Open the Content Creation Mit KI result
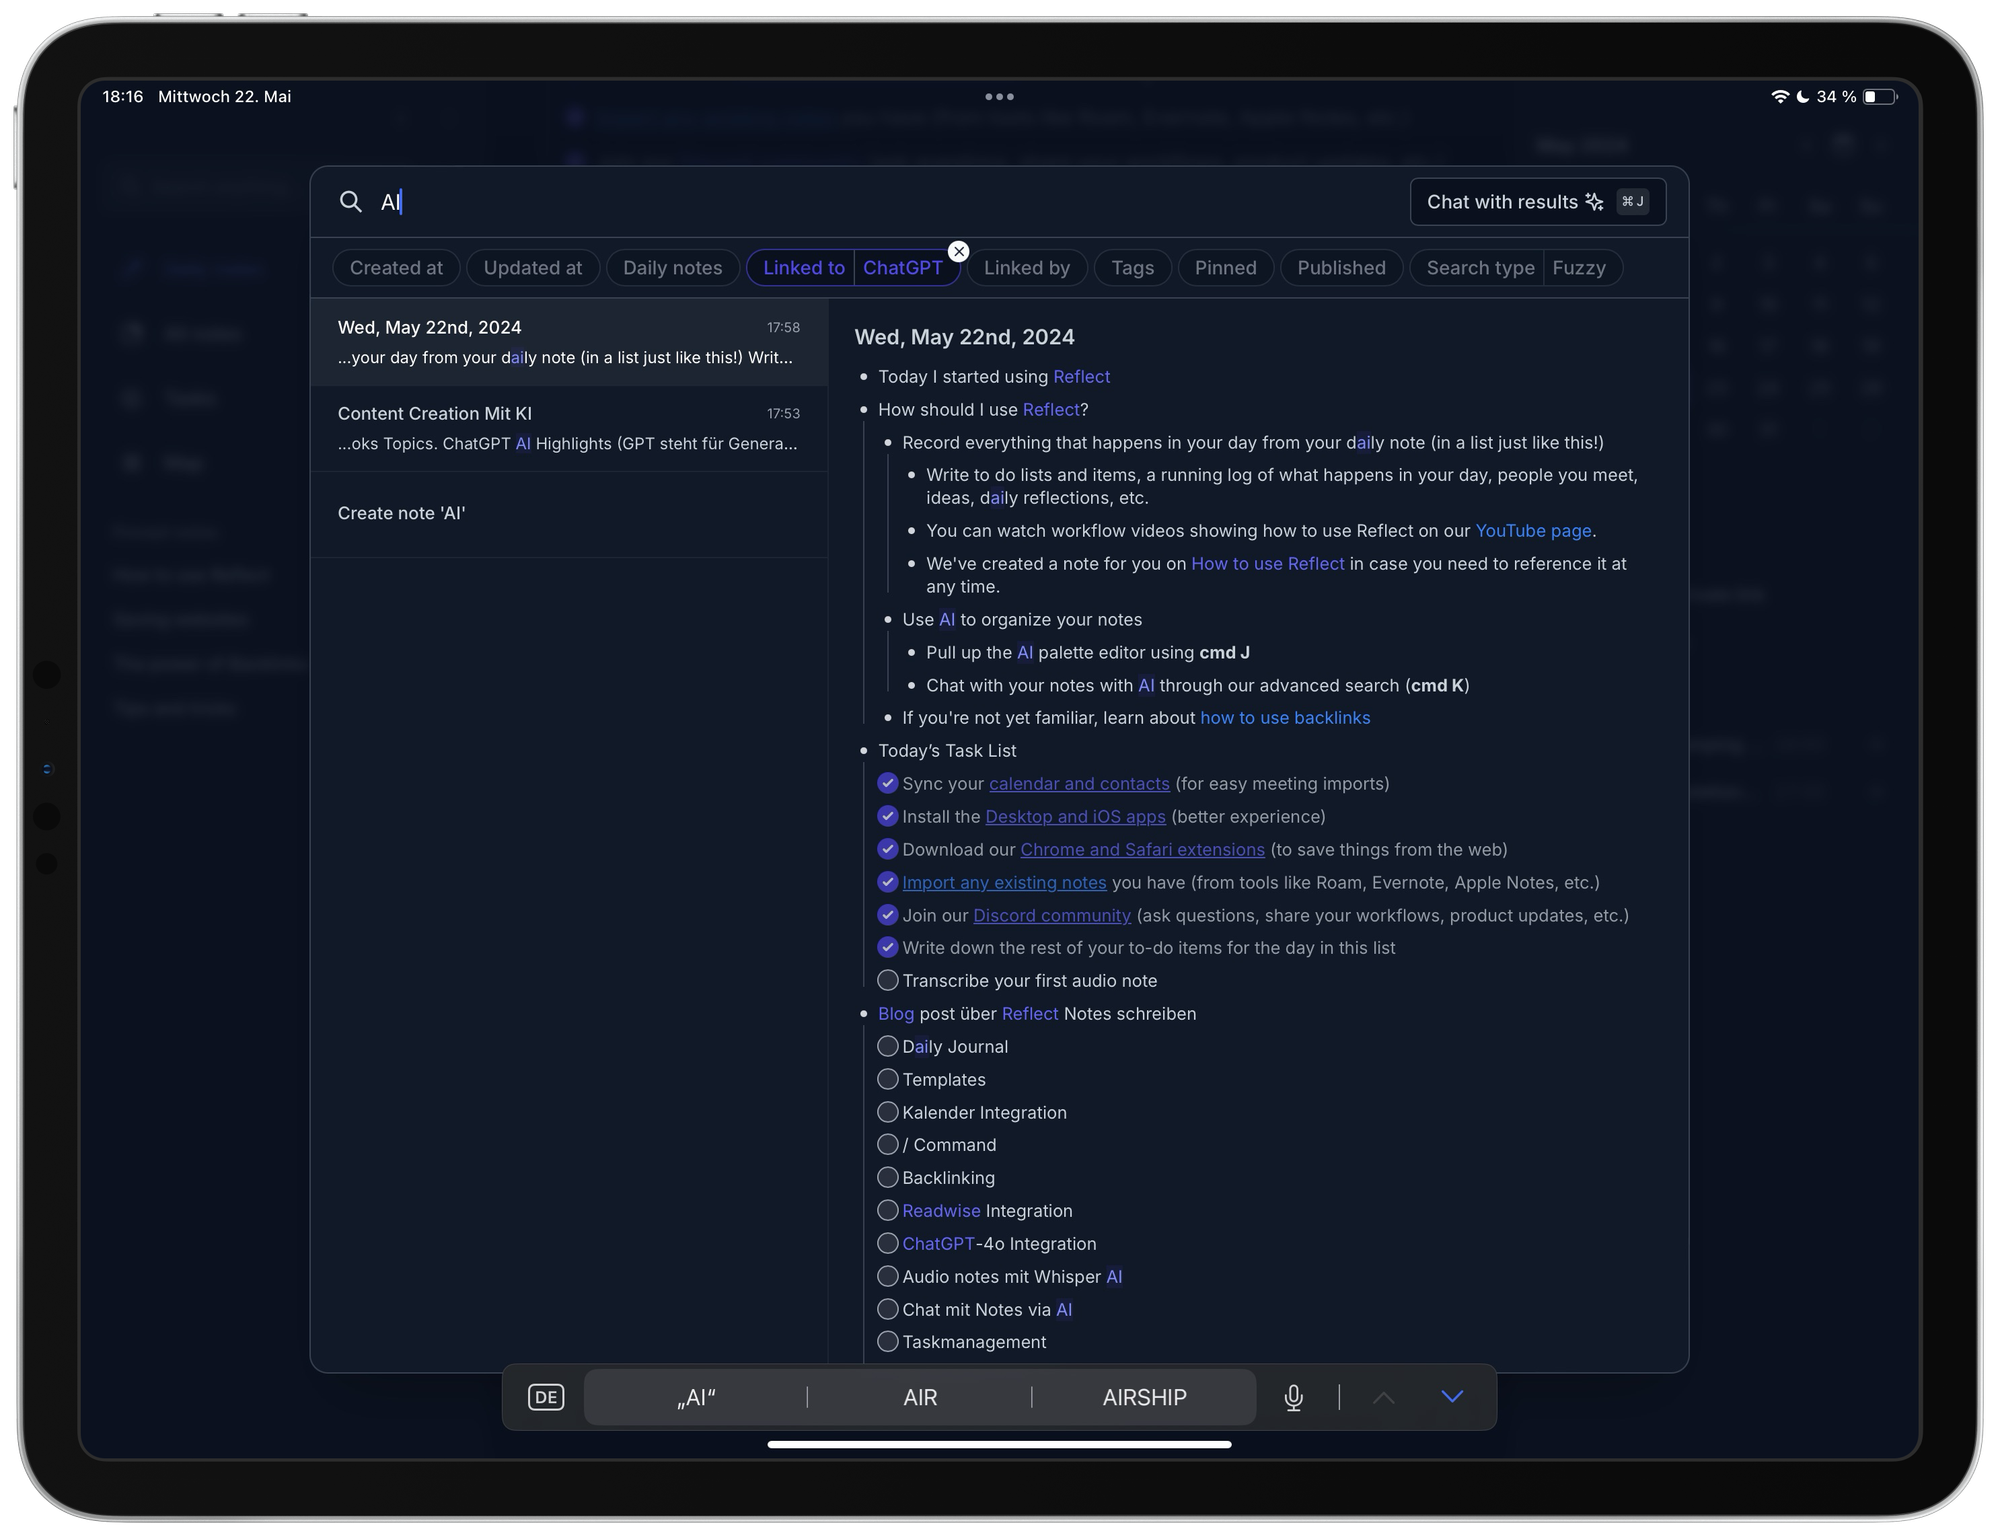The width and height of the screenshot is (2000, 1539). click(569, 428)
